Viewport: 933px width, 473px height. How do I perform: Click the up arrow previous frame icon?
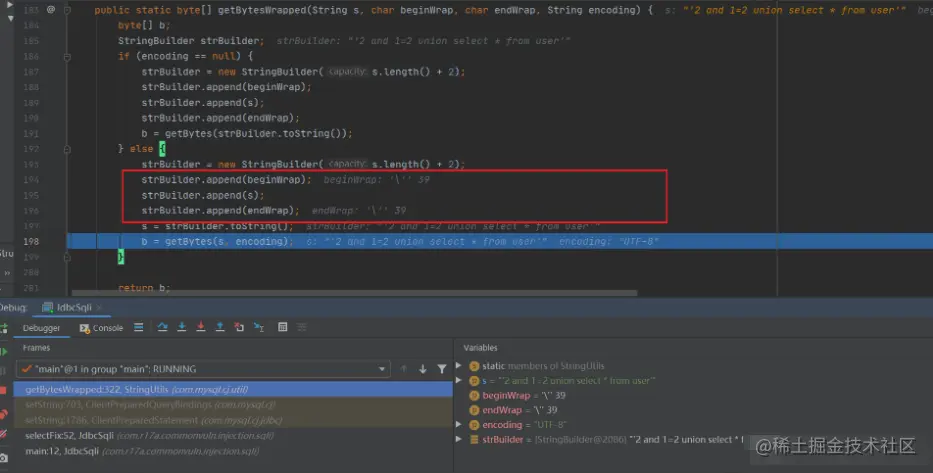(x=403, y=369)
